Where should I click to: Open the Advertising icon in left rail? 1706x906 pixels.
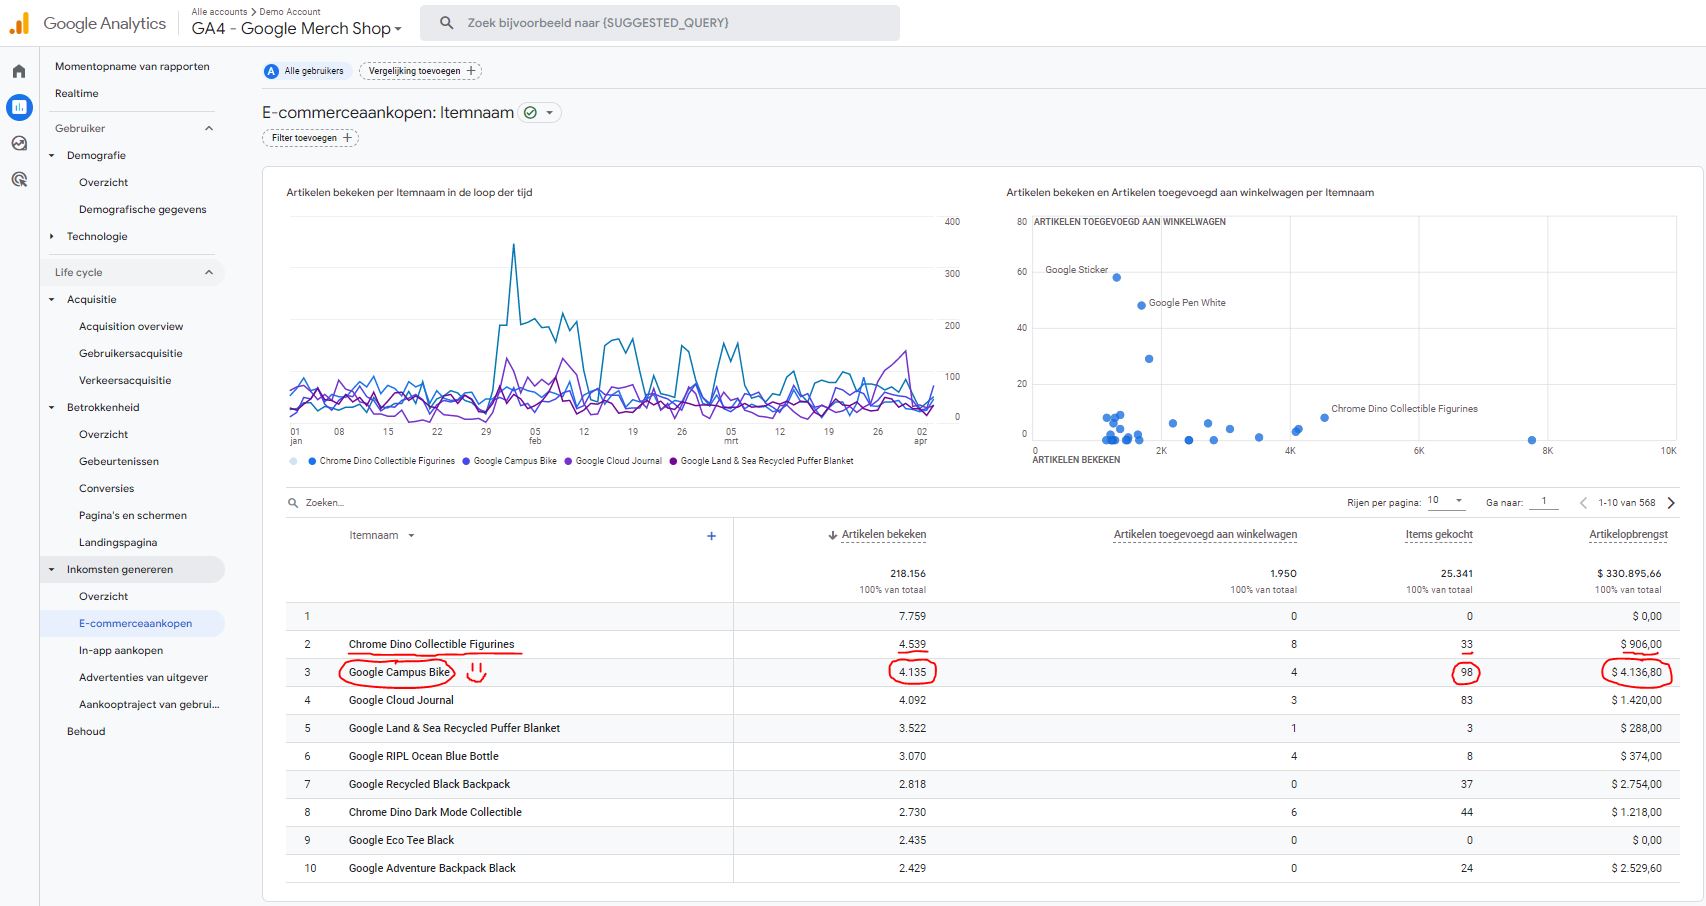pyautogui.click(x=19, y=180)
